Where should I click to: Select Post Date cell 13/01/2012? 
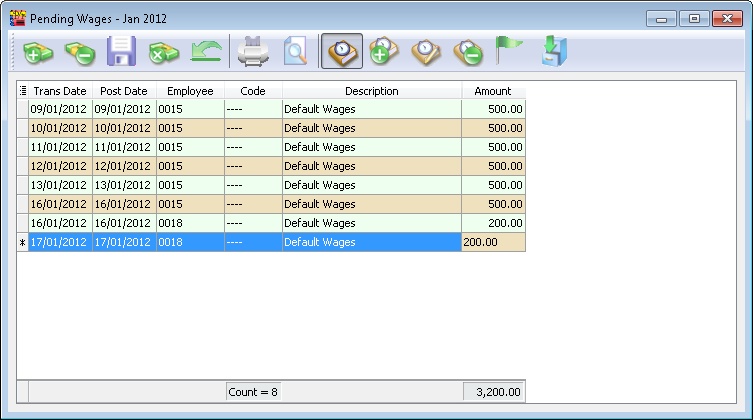click(124, 185)
